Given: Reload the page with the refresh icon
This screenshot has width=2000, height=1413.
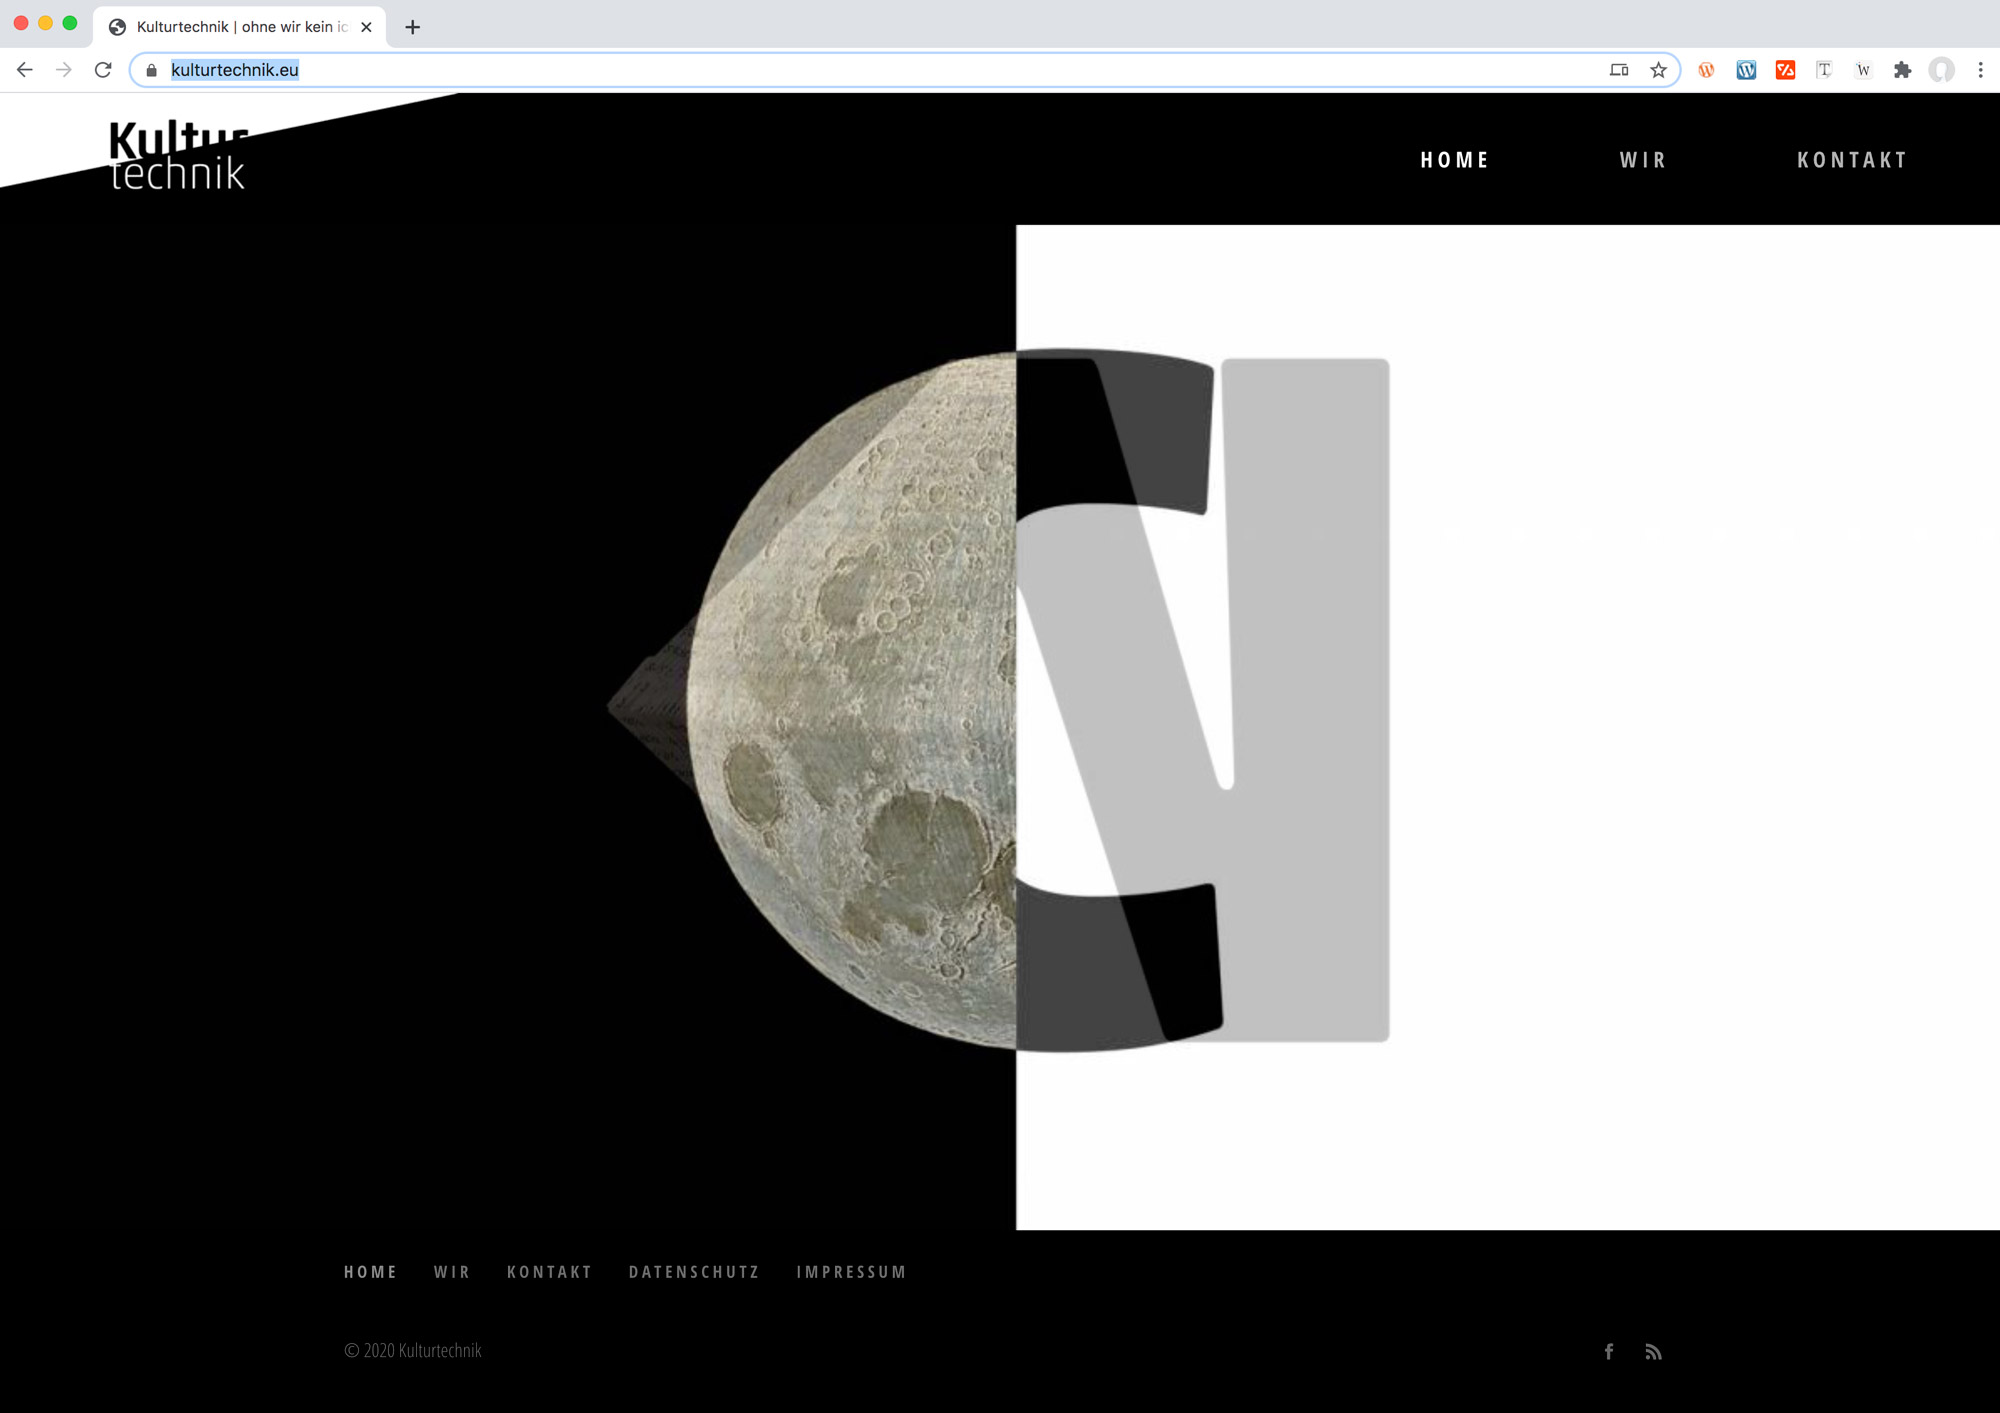Looking at the screenshot, I should 103,70.
